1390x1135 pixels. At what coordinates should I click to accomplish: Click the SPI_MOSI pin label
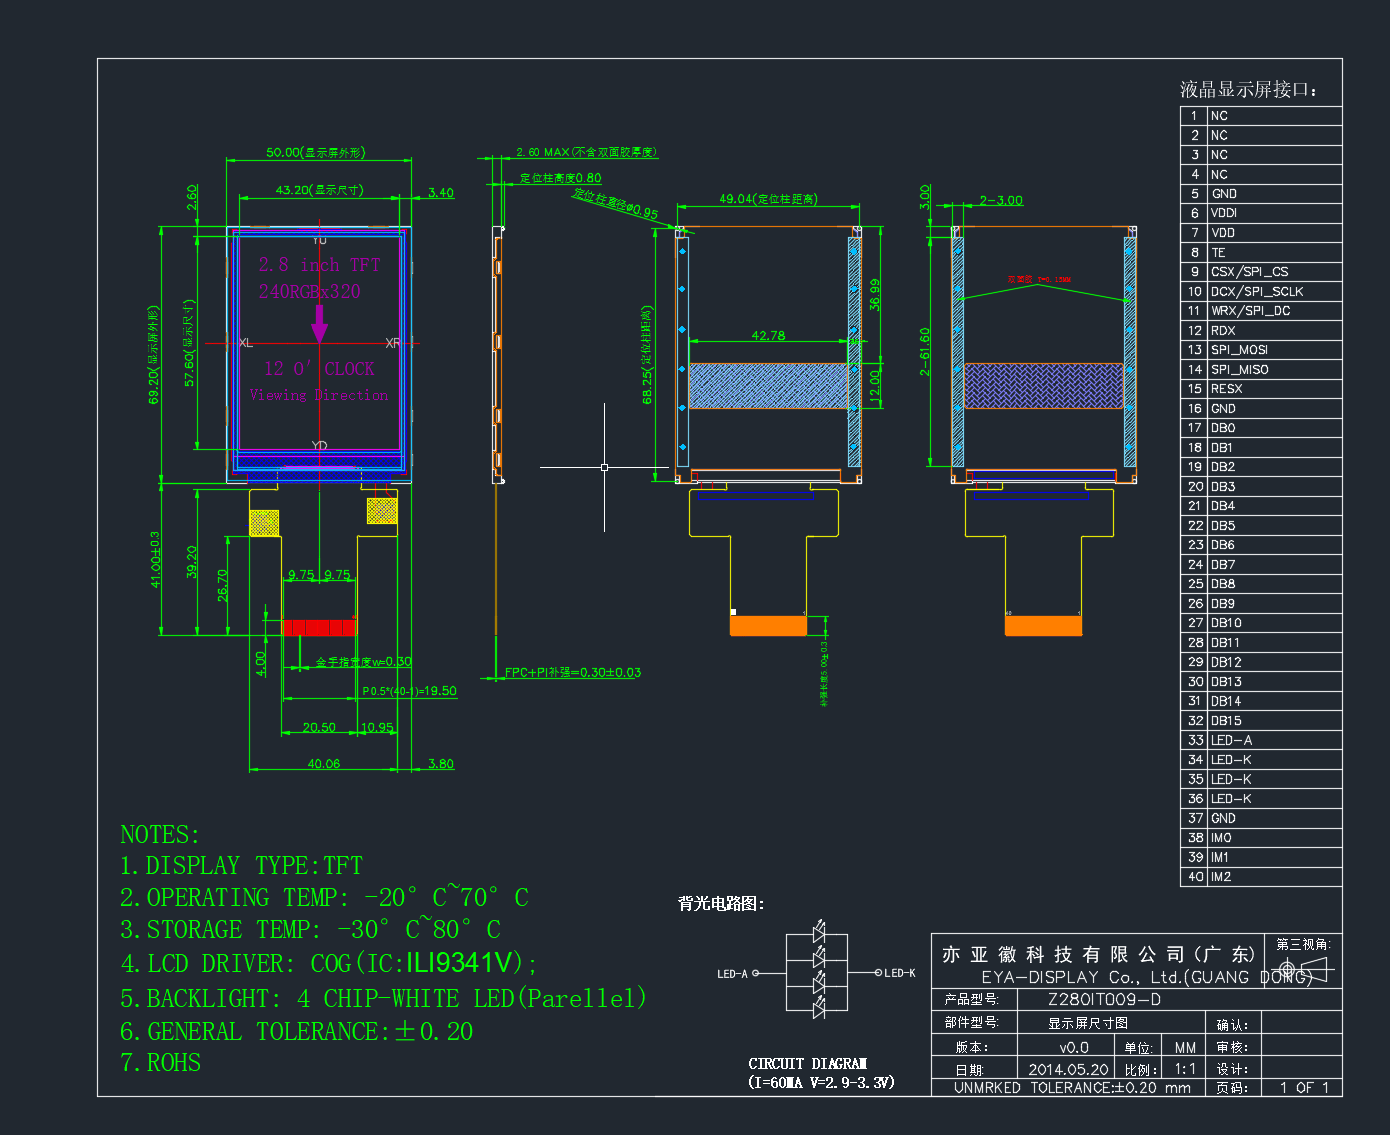tap(1240, 350)
